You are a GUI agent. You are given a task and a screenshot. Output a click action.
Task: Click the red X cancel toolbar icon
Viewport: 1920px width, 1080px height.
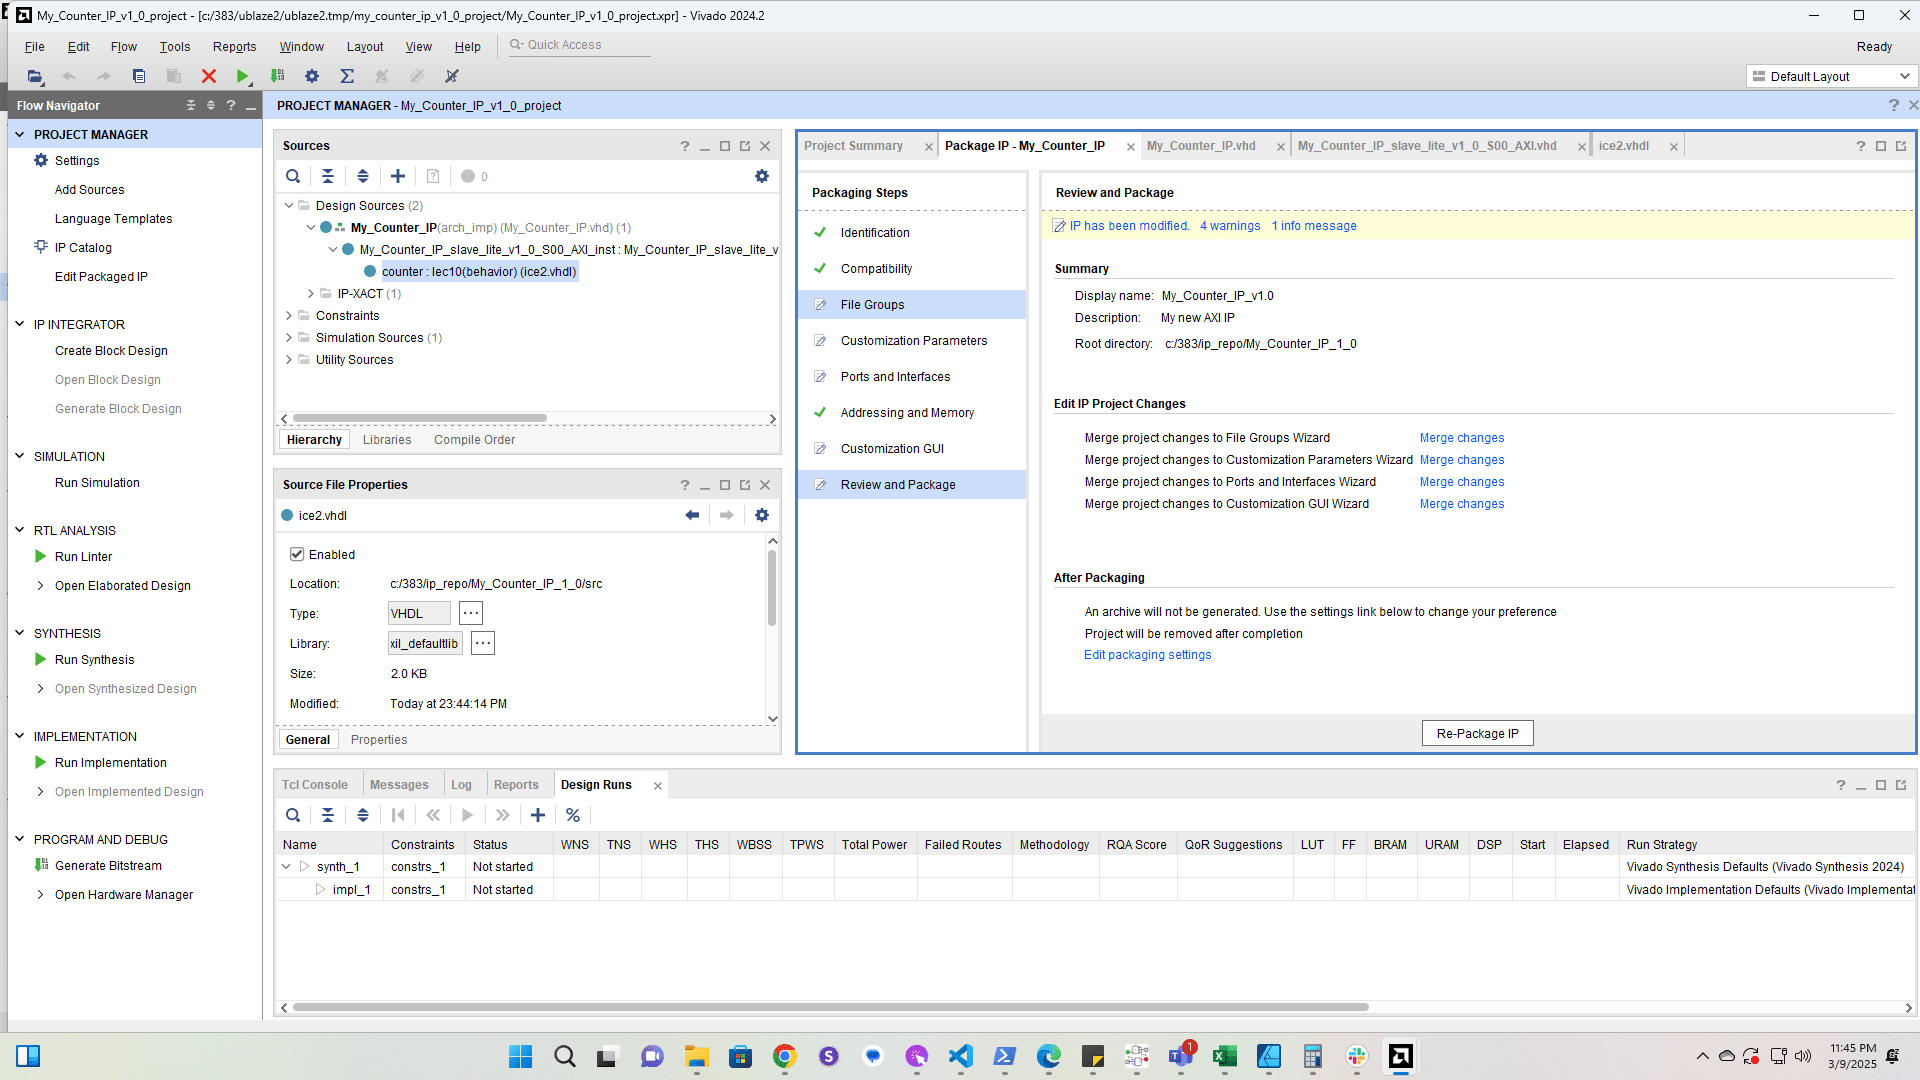tap(208, 76)
